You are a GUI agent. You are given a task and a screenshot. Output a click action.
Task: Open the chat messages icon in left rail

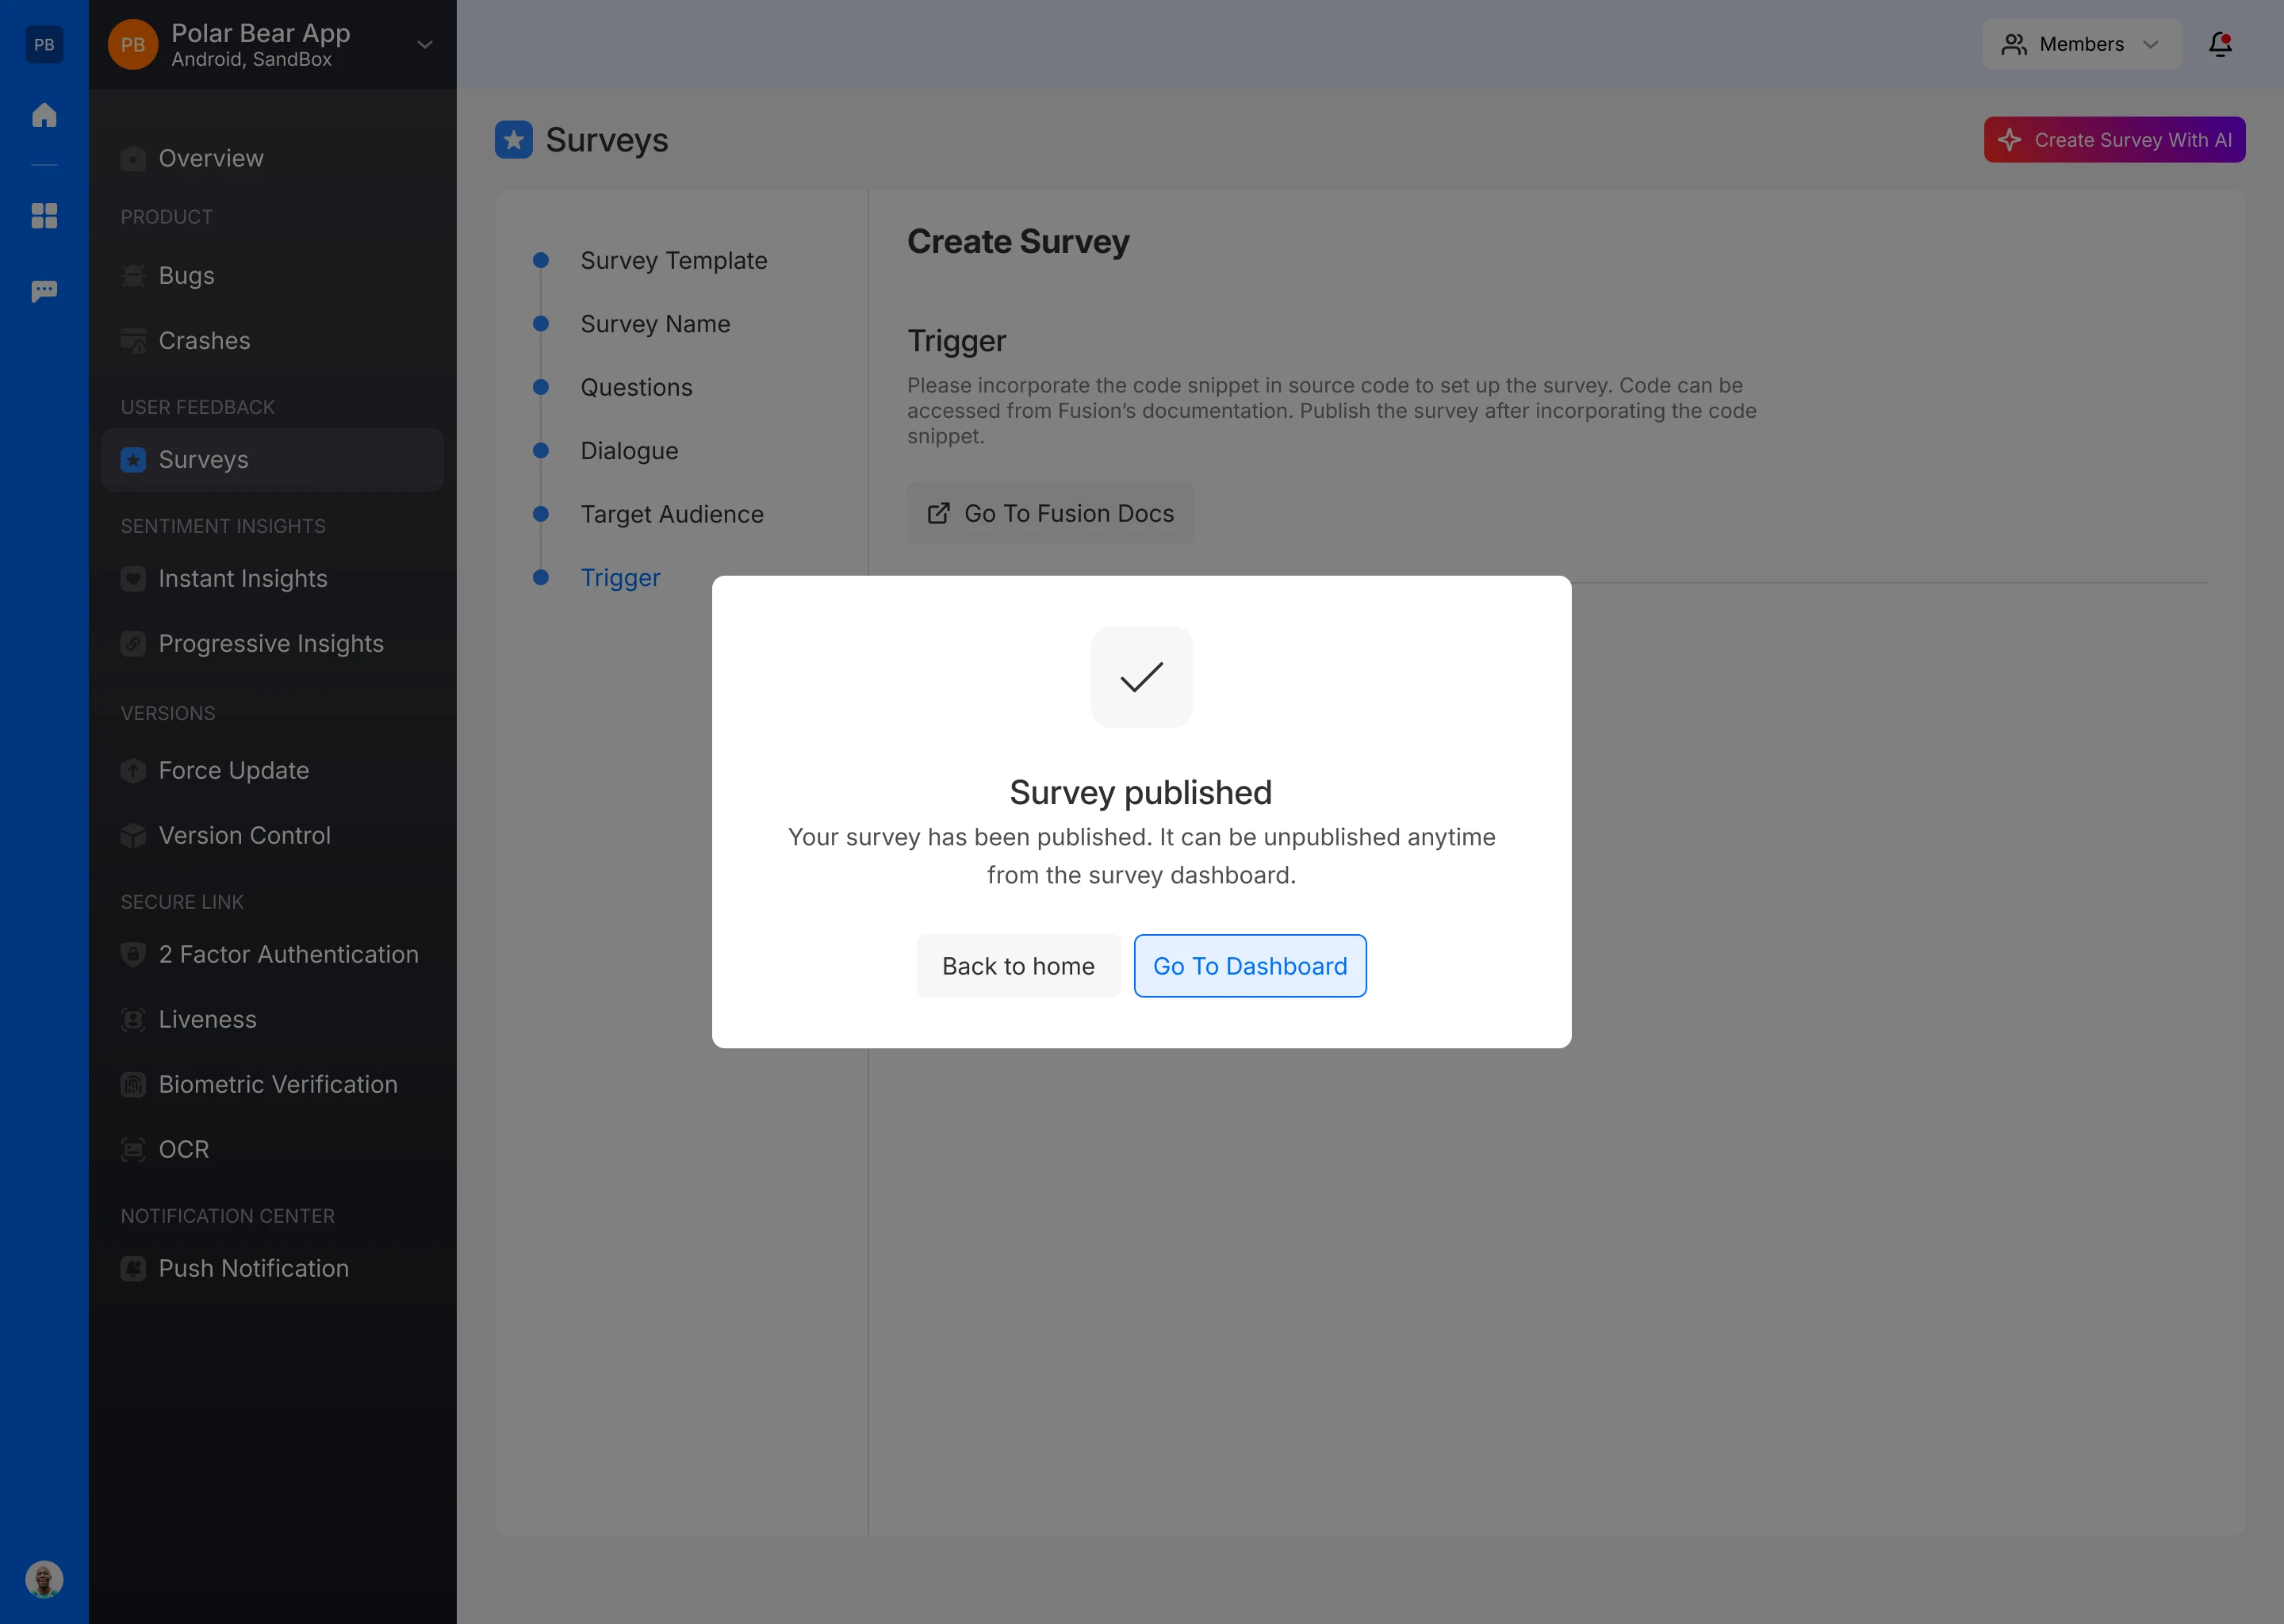[x=44, y=291]
